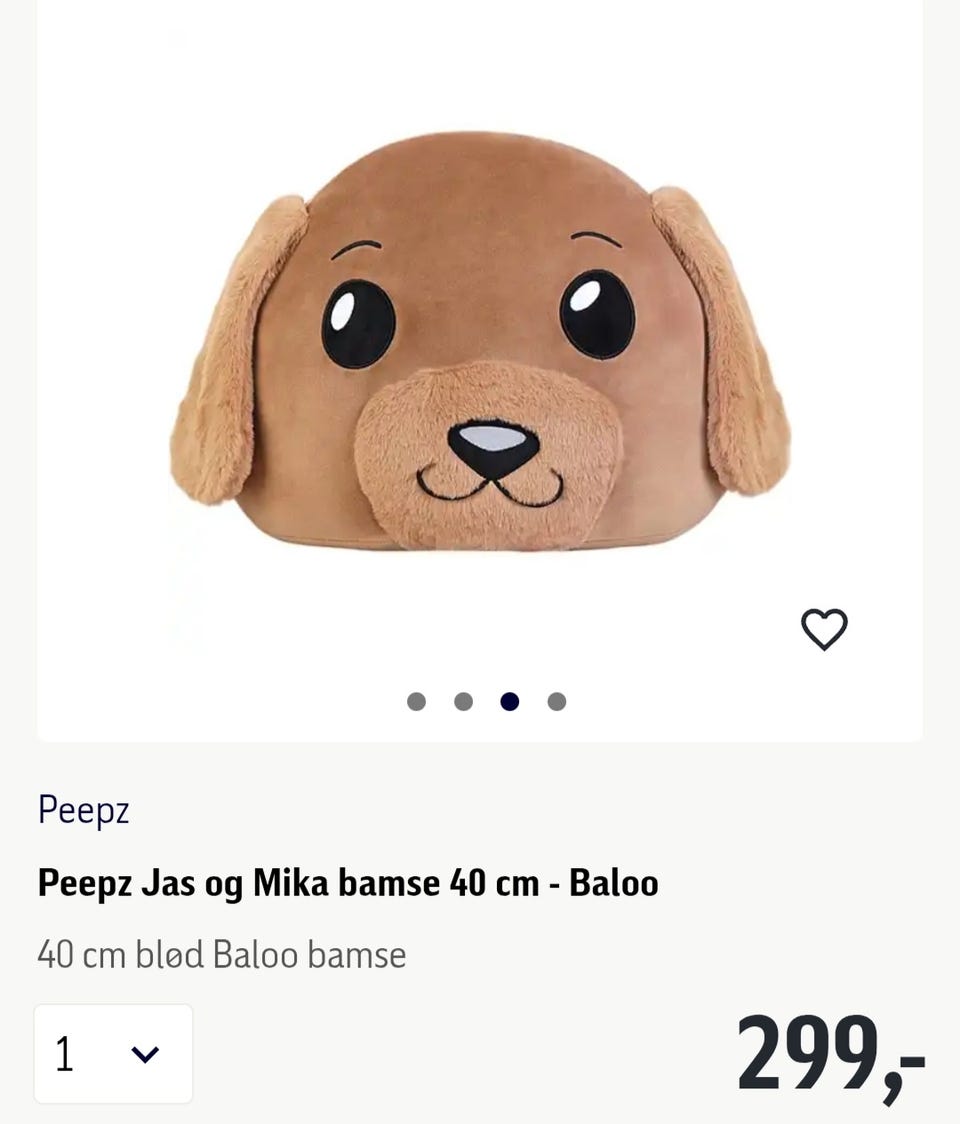
Task: Click the plush dog's left eye
Action: (358, 323)
